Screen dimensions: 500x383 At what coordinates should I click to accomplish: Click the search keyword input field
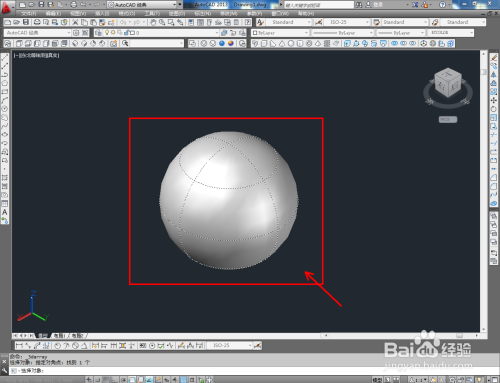(x=319, y=5)
